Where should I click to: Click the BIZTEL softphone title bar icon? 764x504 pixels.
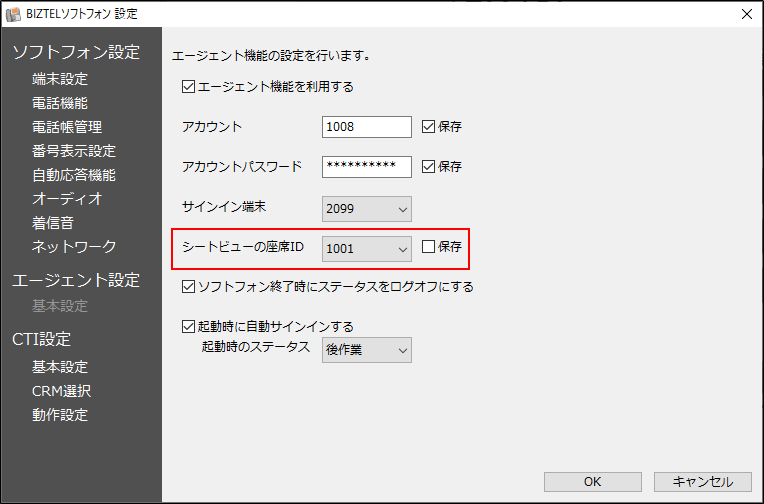(x=13, y=14)
